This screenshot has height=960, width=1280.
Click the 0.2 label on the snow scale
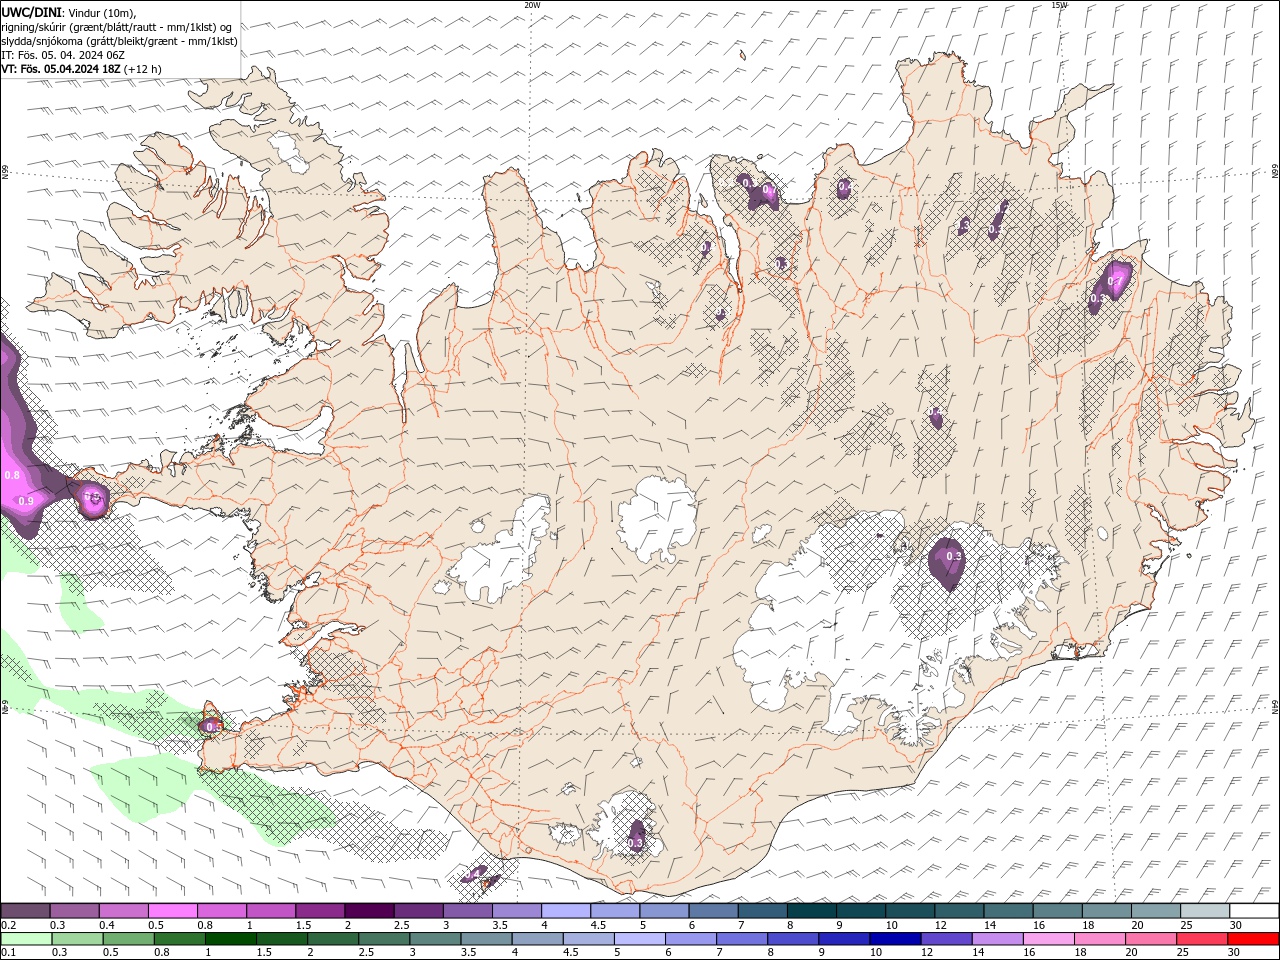9,925
